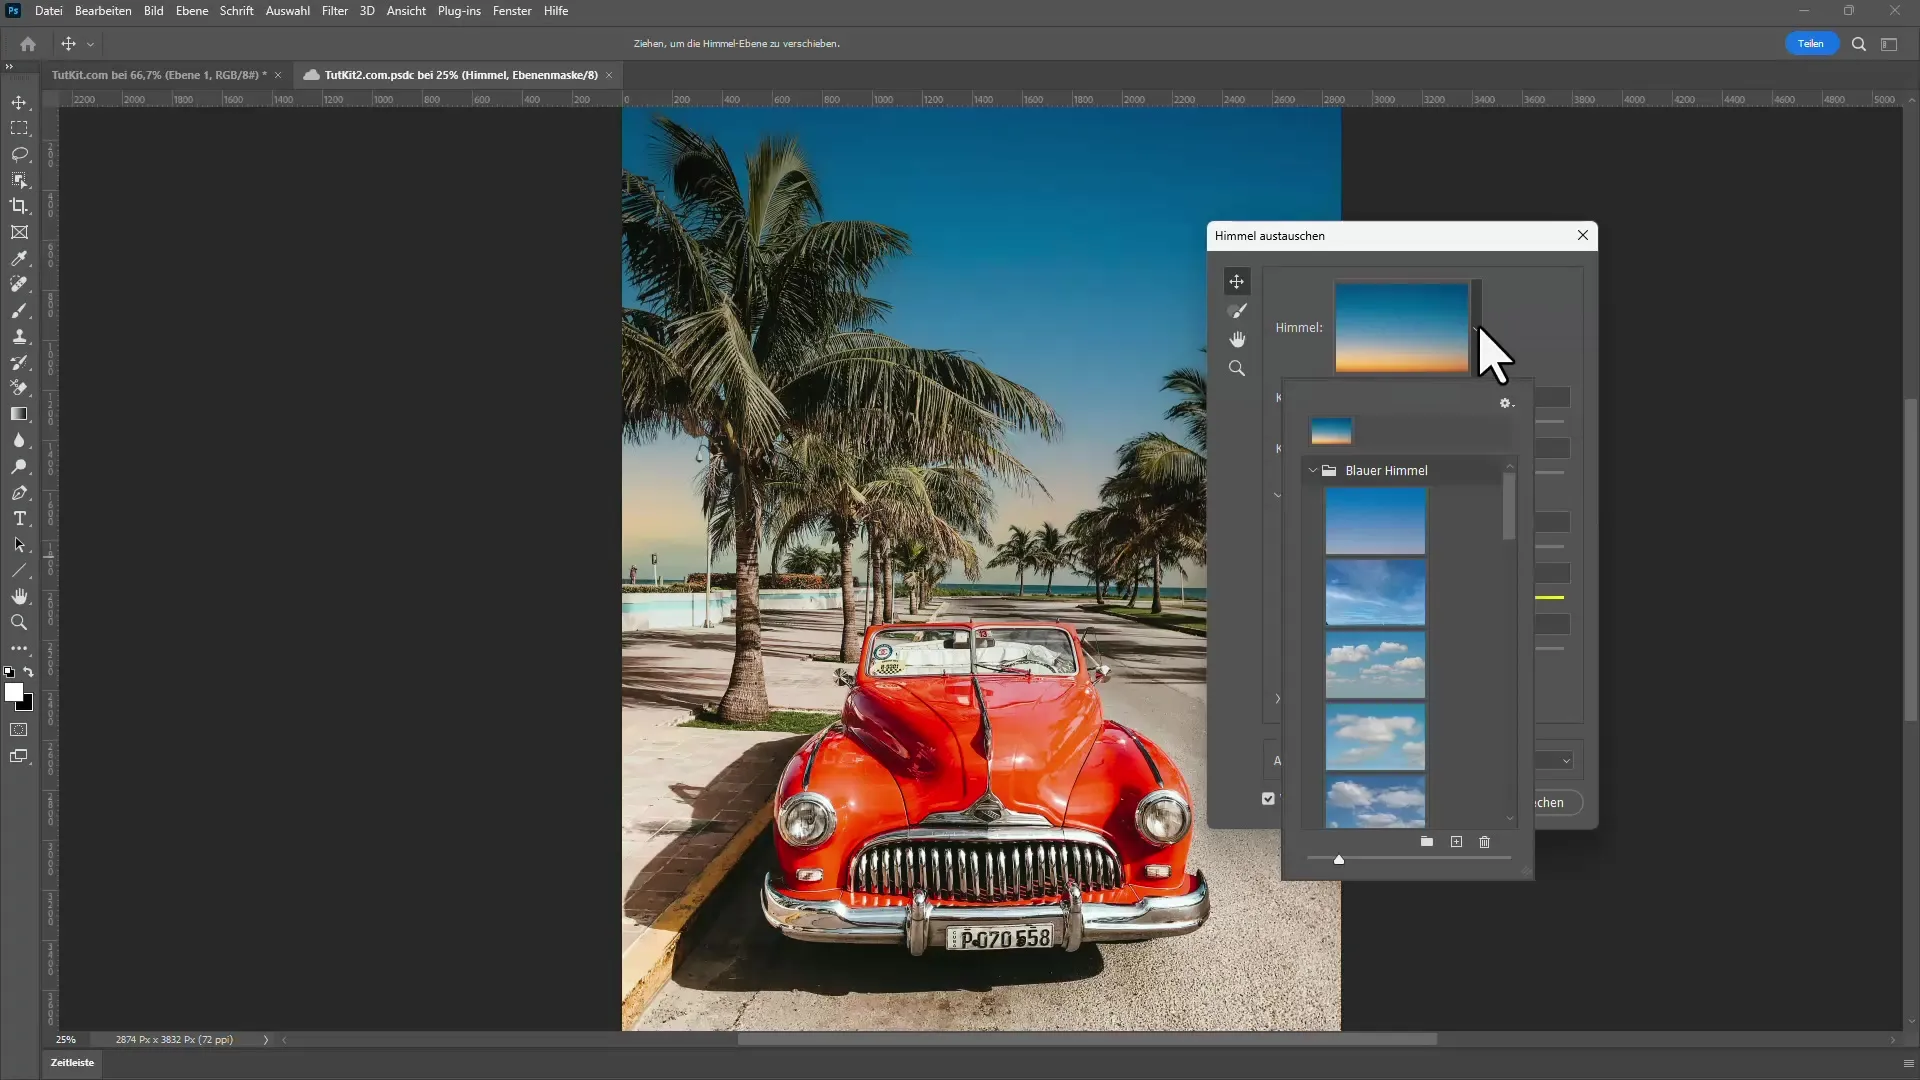Click the Hand tool in sky dialog
This screenshot has width=1920, height=1080.
point(1237,340)
